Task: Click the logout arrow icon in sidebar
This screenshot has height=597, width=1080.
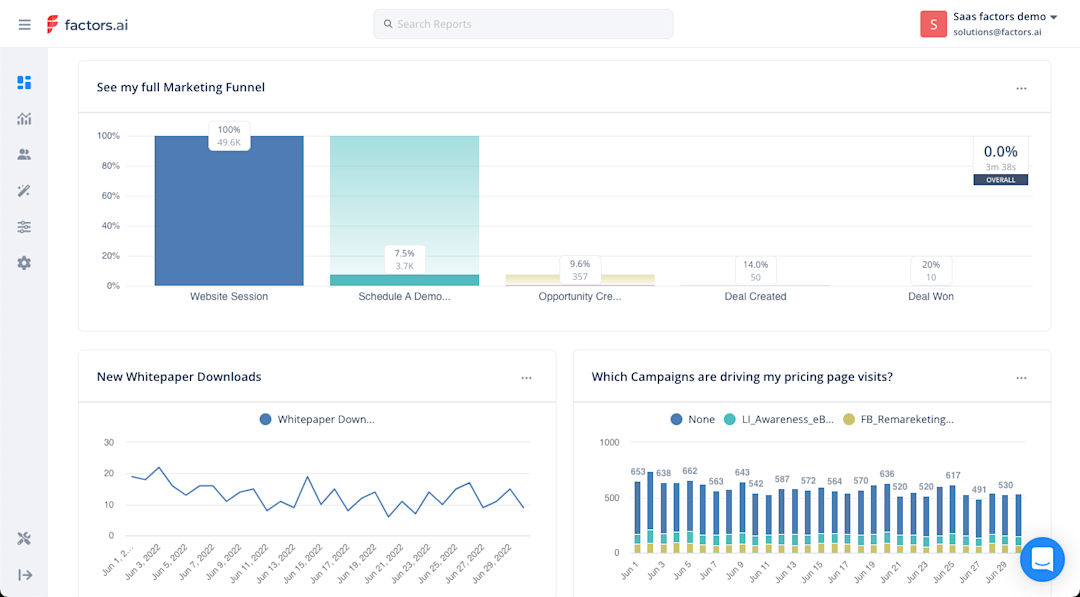Action: coord(25,575)
